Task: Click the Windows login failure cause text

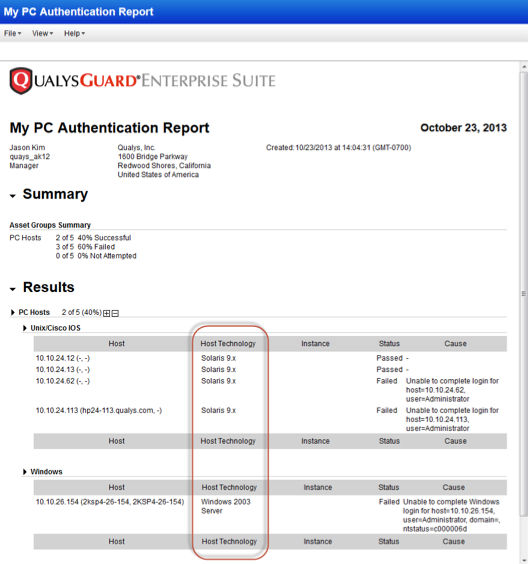Action: 451,515
